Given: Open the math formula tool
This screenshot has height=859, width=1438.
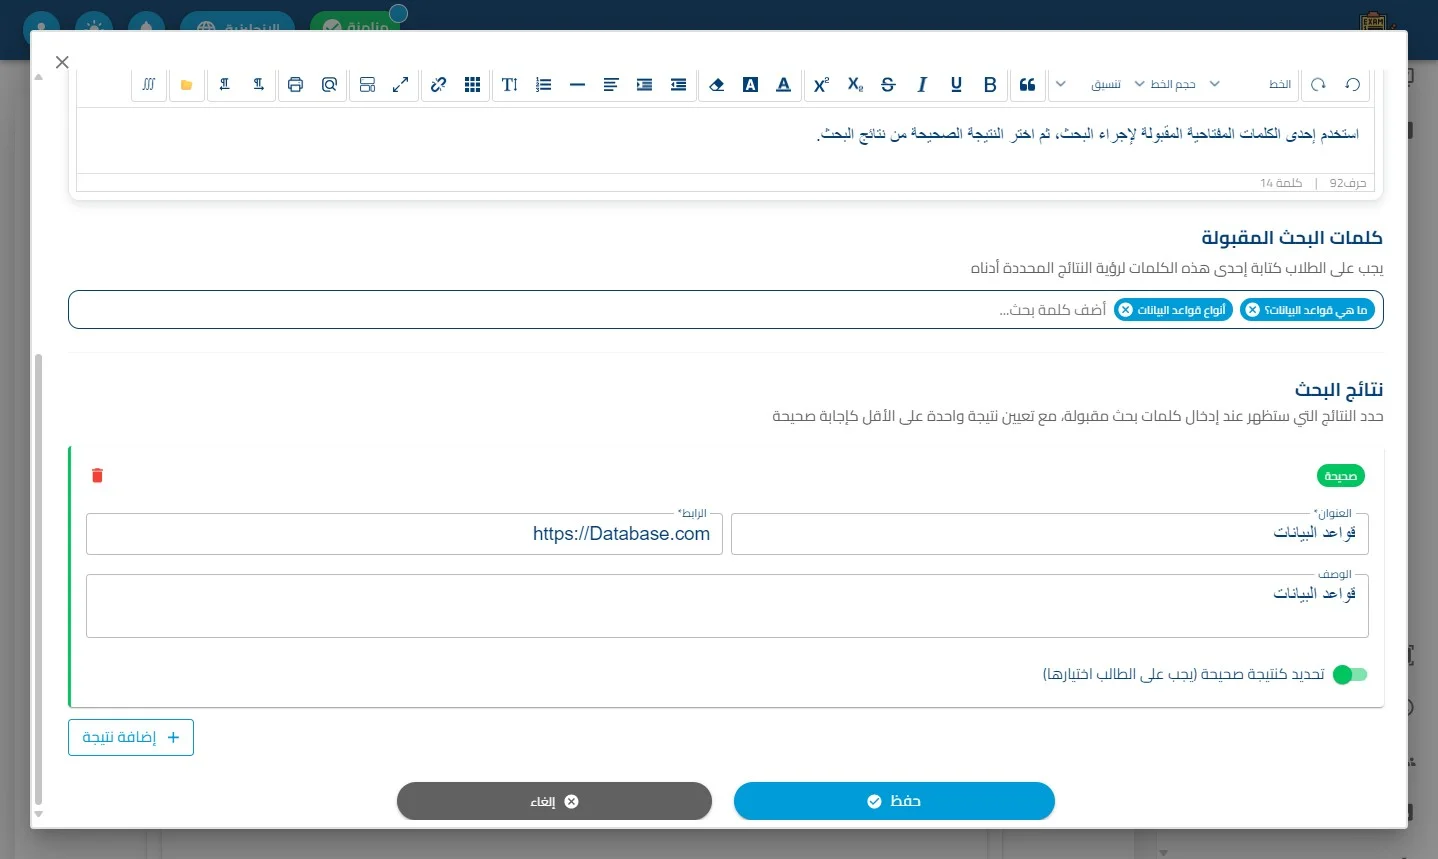Looking at the screenshot, I should (149, 85).
